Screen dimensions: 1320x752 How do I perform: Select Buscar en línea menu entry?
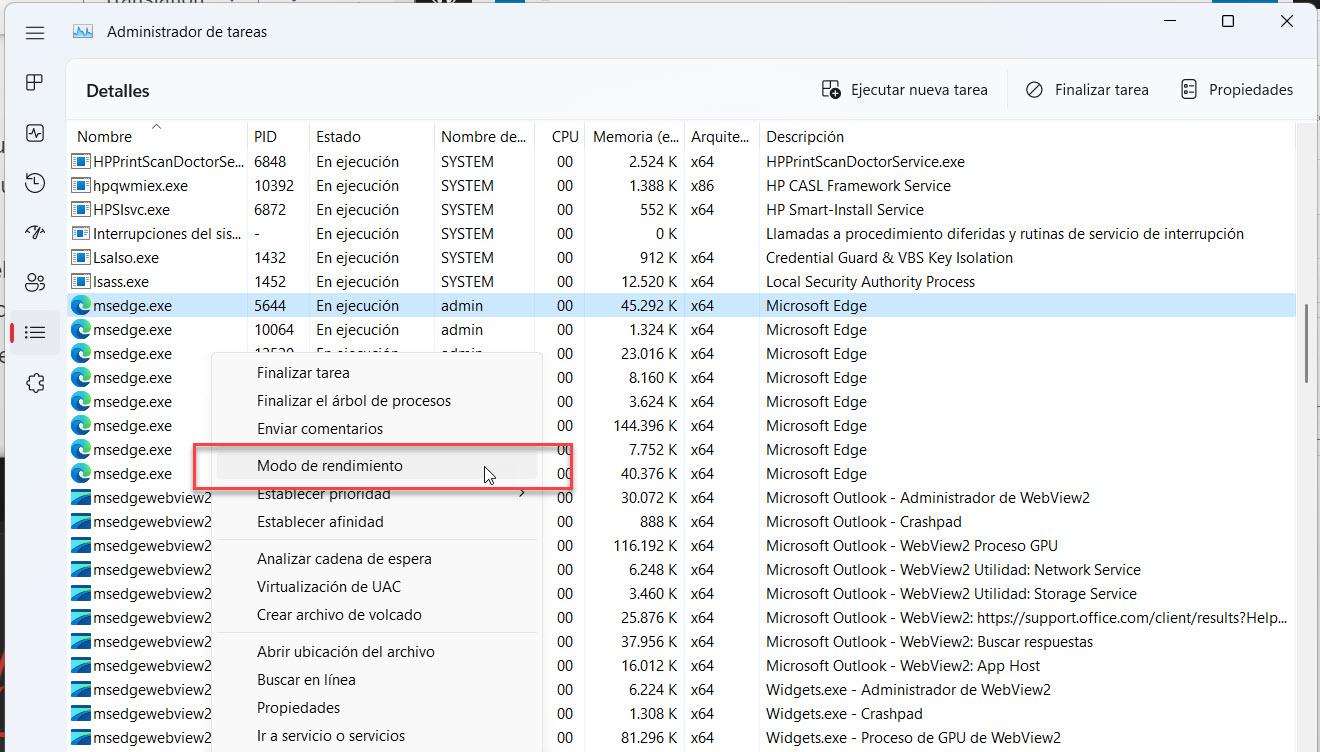tap(376, 680)
